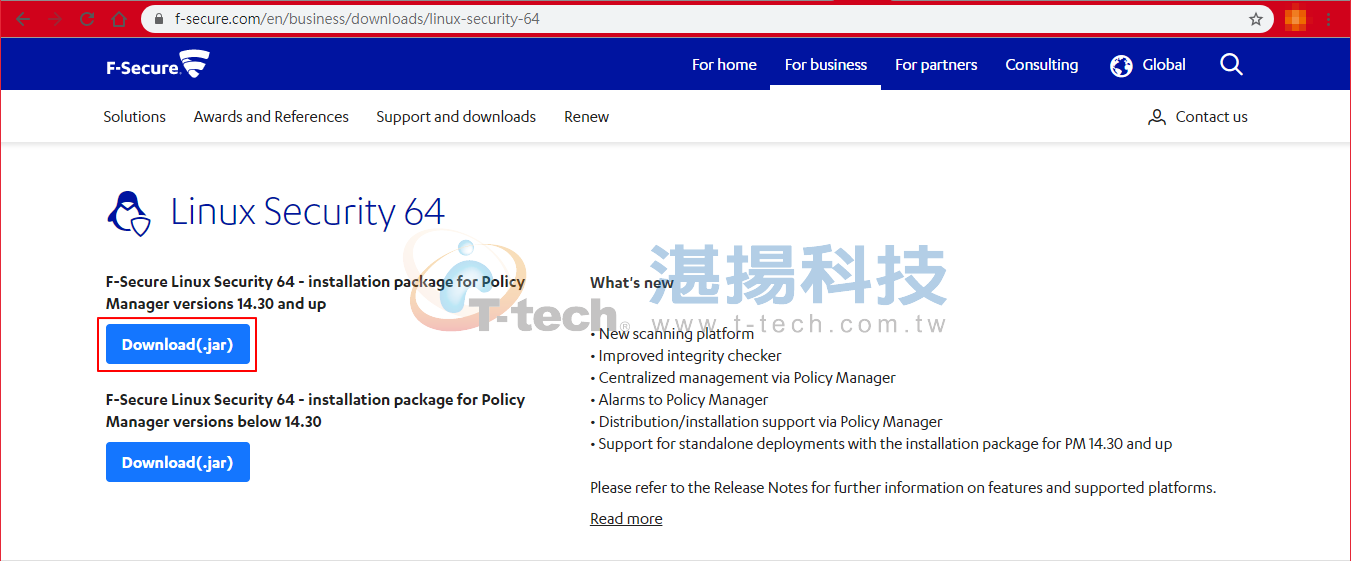
Task: Click the Linux Security penguin shield icon
Action: [128, 213]
